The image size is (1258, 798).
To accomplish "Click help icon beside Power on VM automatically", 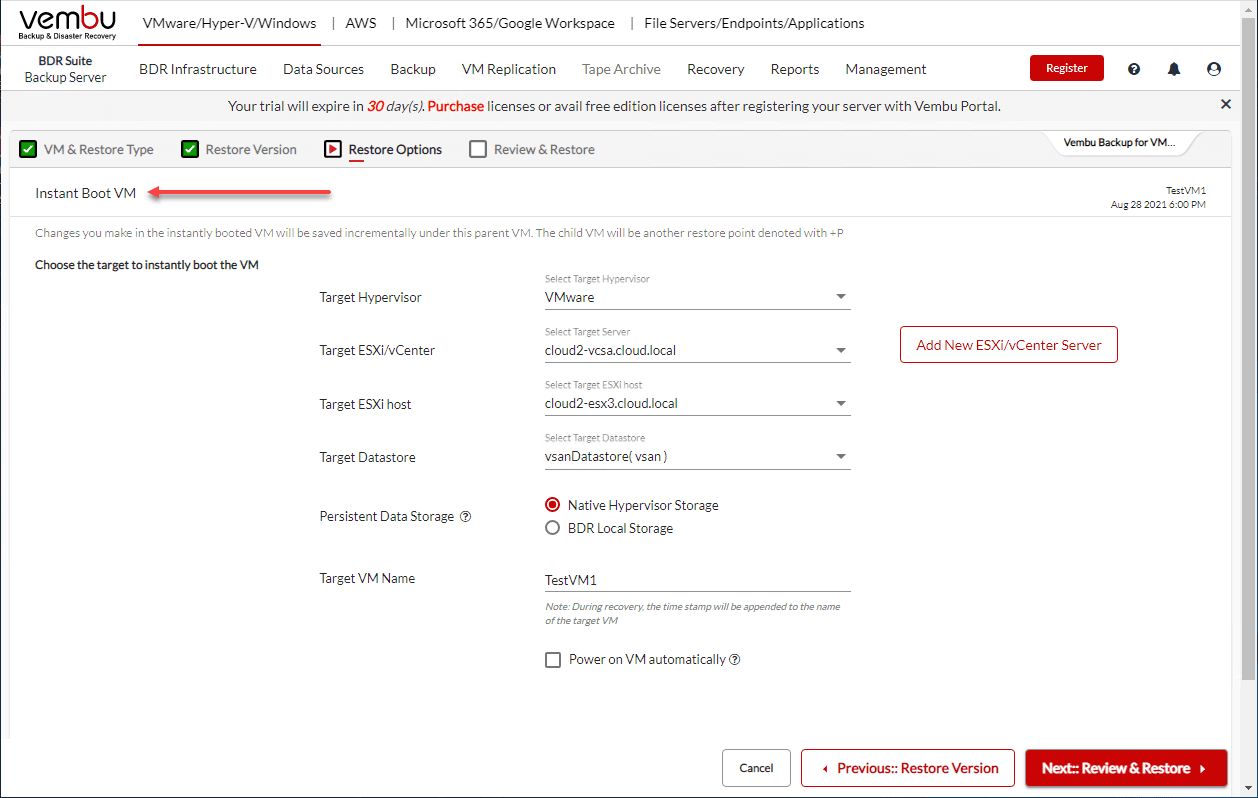I will point(735,660).
